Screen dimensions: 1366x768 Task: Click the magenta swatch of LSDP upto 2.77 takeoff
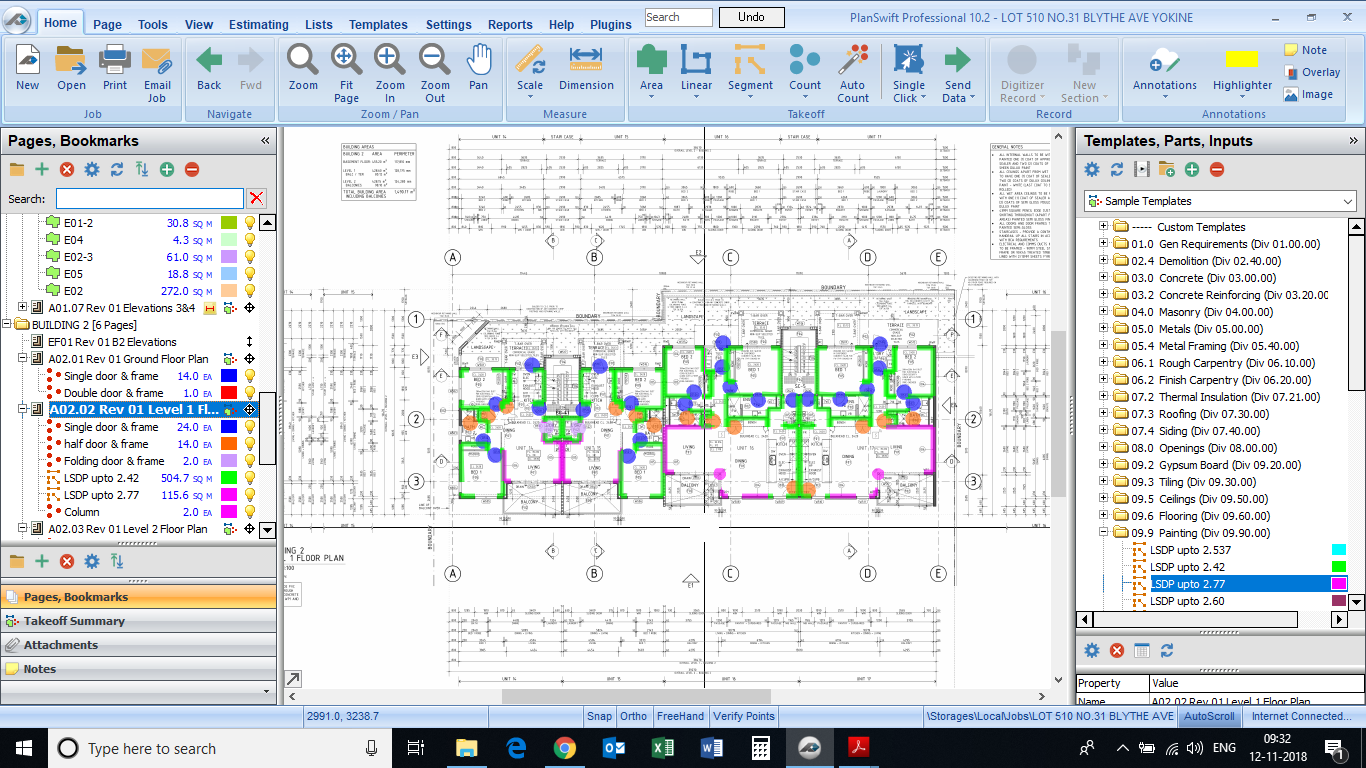click(x=229, y=495)
